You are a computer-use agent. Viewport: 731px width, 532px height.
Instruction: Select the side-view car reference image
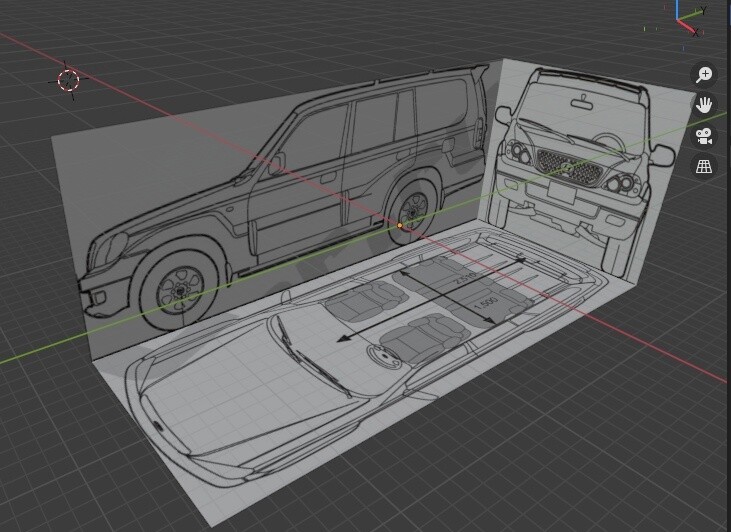click(x=280, y=200)
